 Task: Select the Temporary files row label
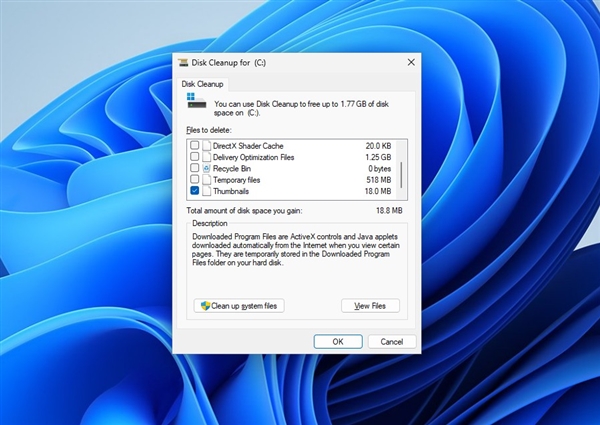pos(236,180)
